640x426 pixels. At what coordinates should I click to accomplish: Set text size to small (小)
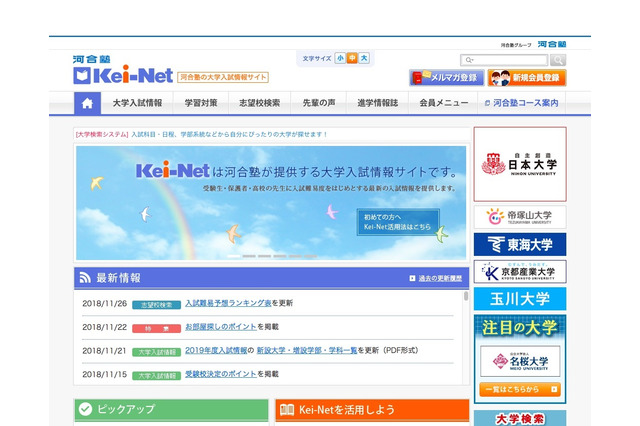click(x=340, y=58)
